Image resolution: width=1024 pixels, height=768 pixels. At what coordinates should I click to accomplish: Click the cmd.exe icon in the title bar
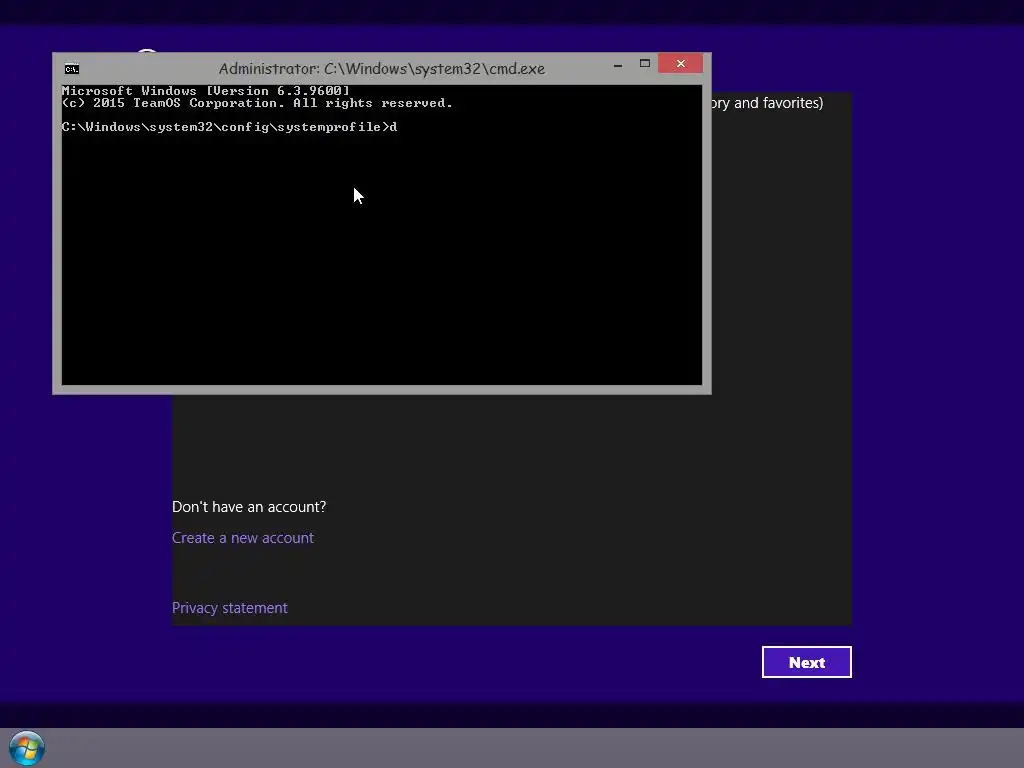[x=72, y=69]
